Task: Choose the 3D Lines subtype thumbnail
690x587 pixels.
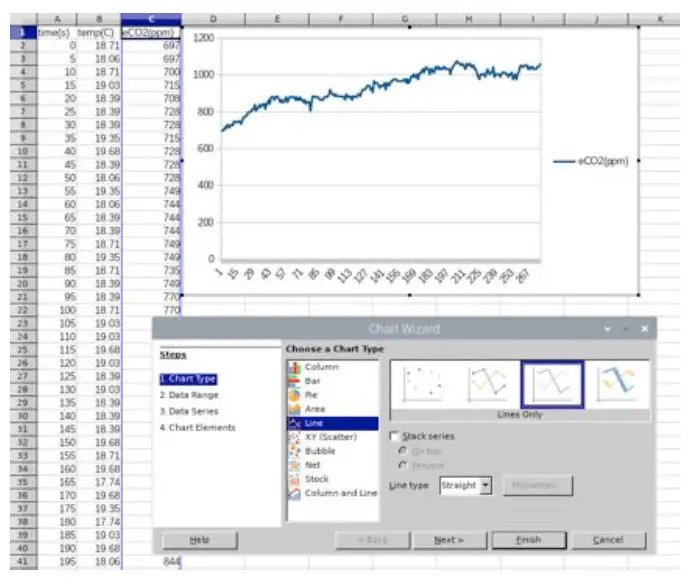Action: (x=617, y=385)
